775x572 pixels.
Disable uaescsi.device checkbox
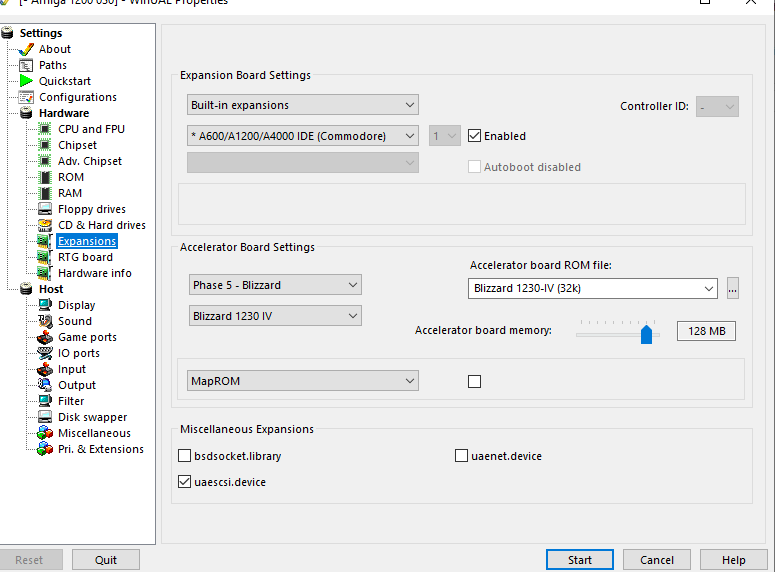[184, 482]
